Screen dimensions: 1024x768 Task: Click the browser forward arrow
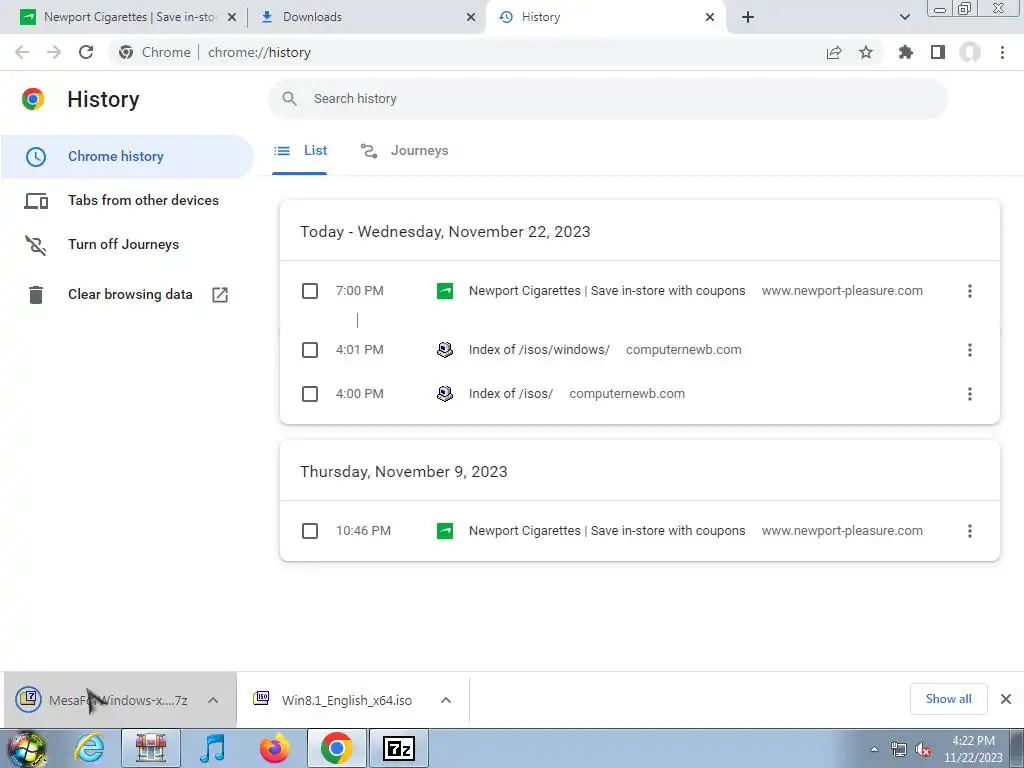click(54, 52)
